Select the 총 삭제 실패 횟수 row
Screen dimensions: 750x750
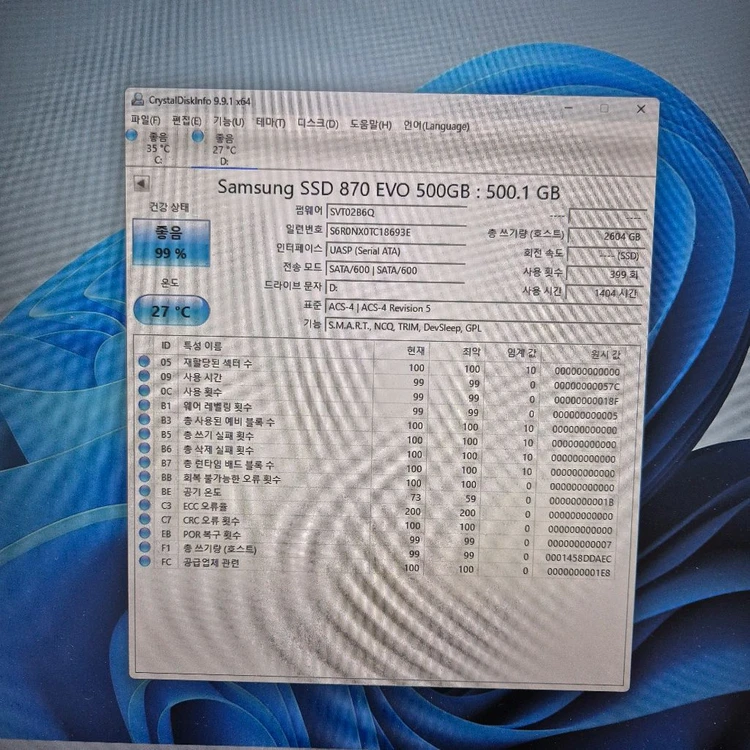click(376, 452)
